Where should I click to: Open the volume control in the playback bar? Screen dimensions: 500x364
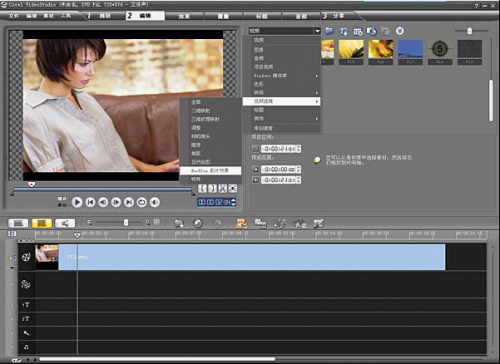click(155, 202)
